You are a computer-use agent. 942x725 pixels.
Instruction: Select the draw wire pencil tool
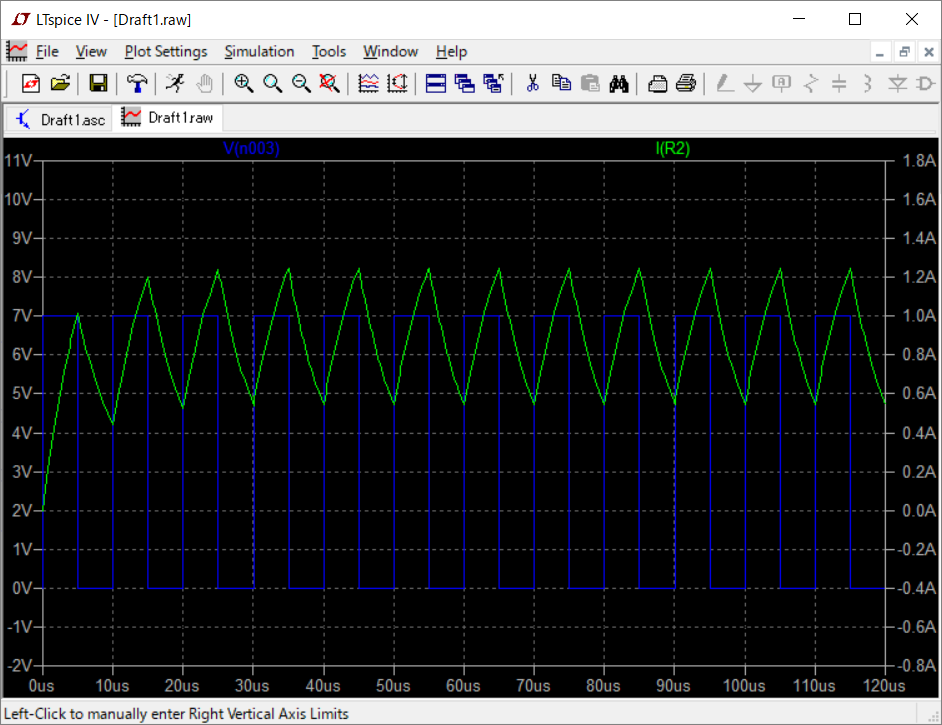pyautogui.click(x=725, y=83)
